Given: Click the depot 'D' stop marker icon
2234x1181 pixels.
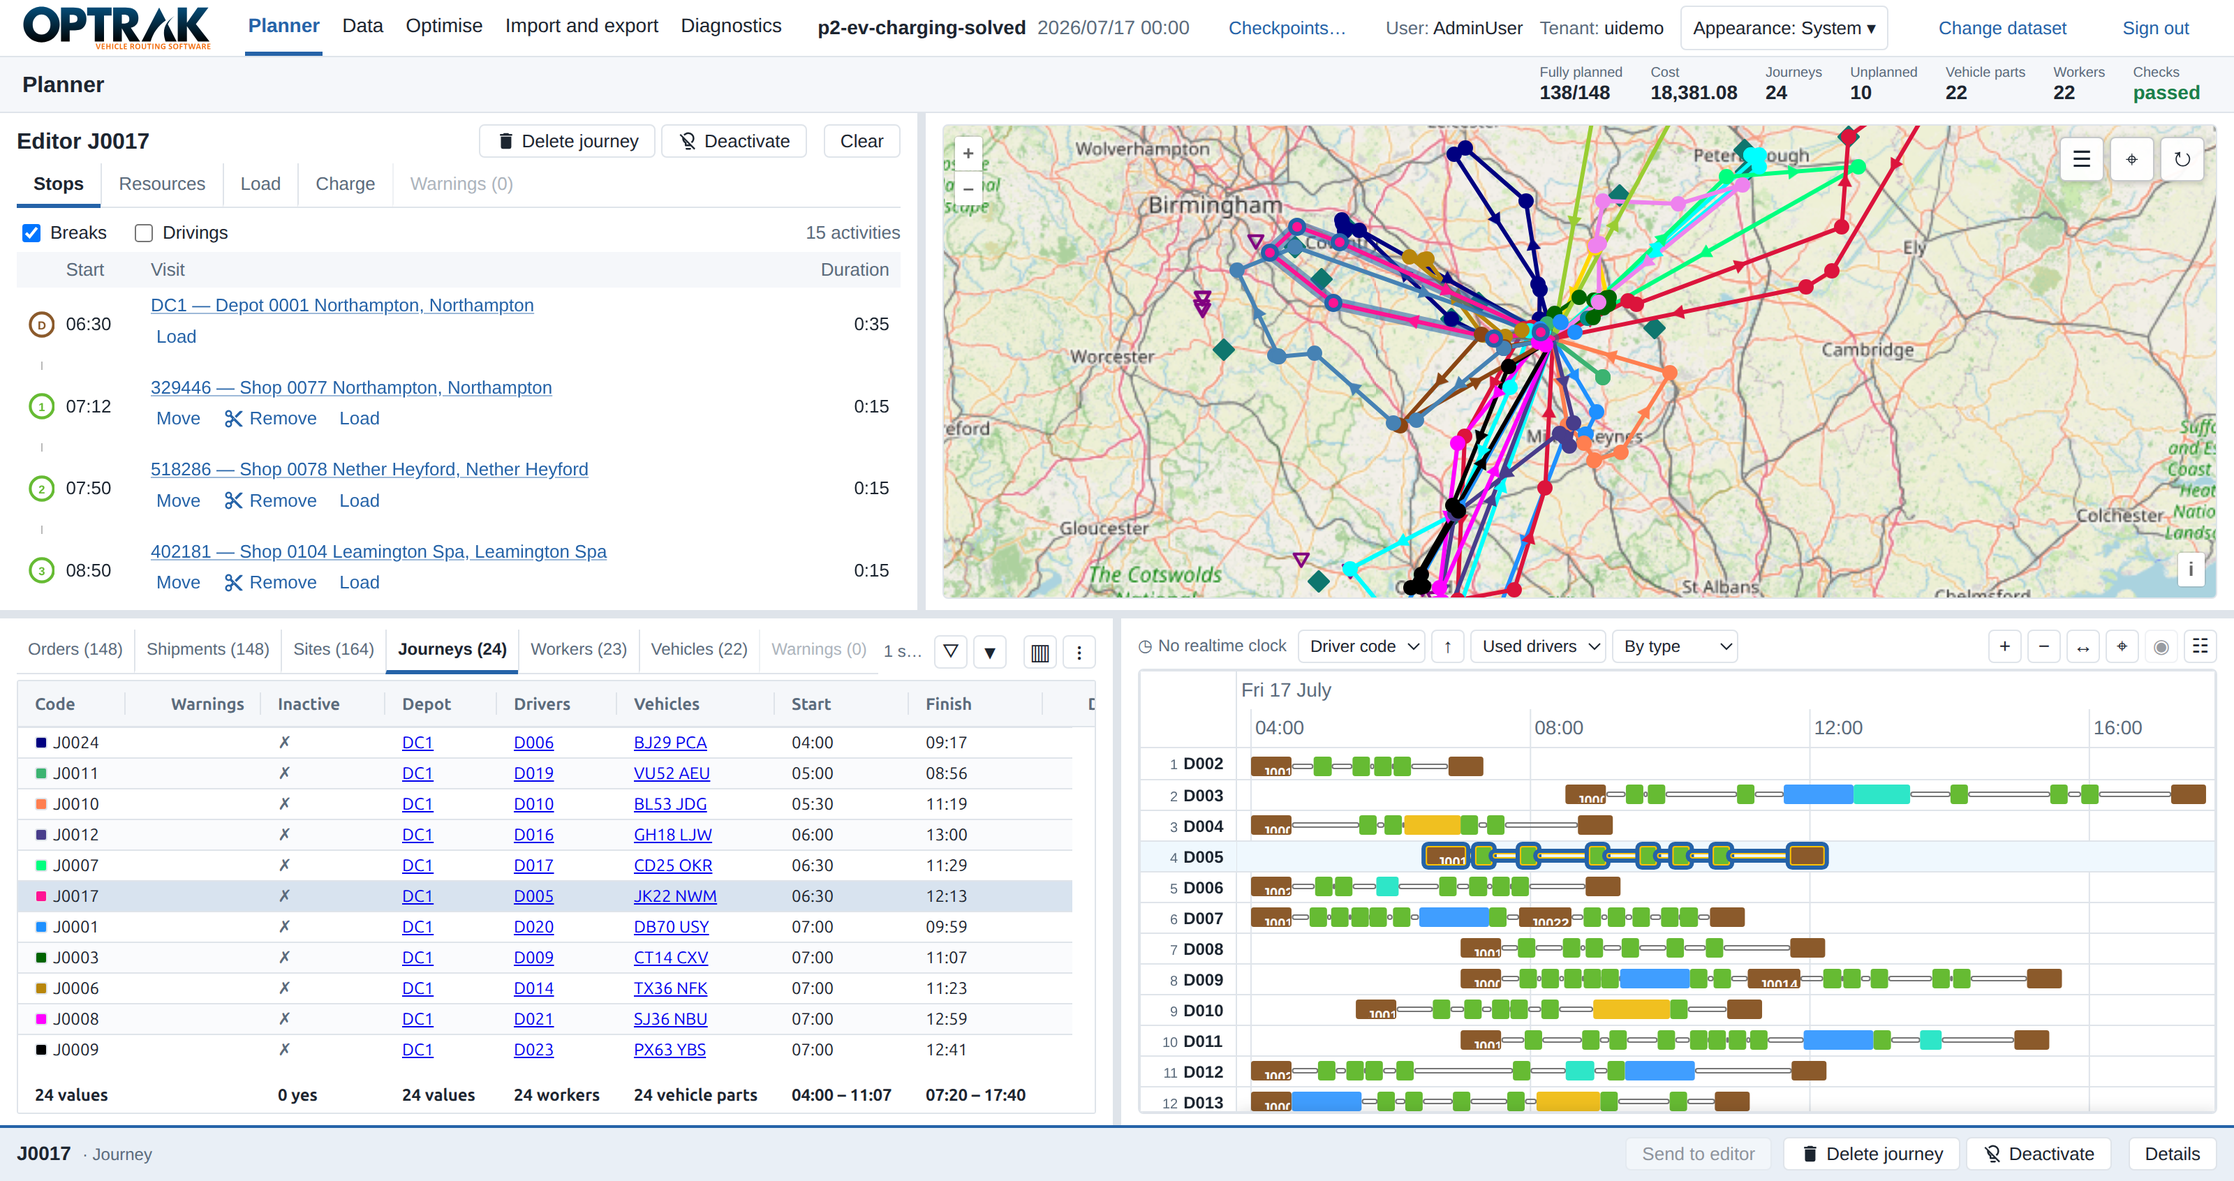Looking at the screenshot, I should [41, 325].
